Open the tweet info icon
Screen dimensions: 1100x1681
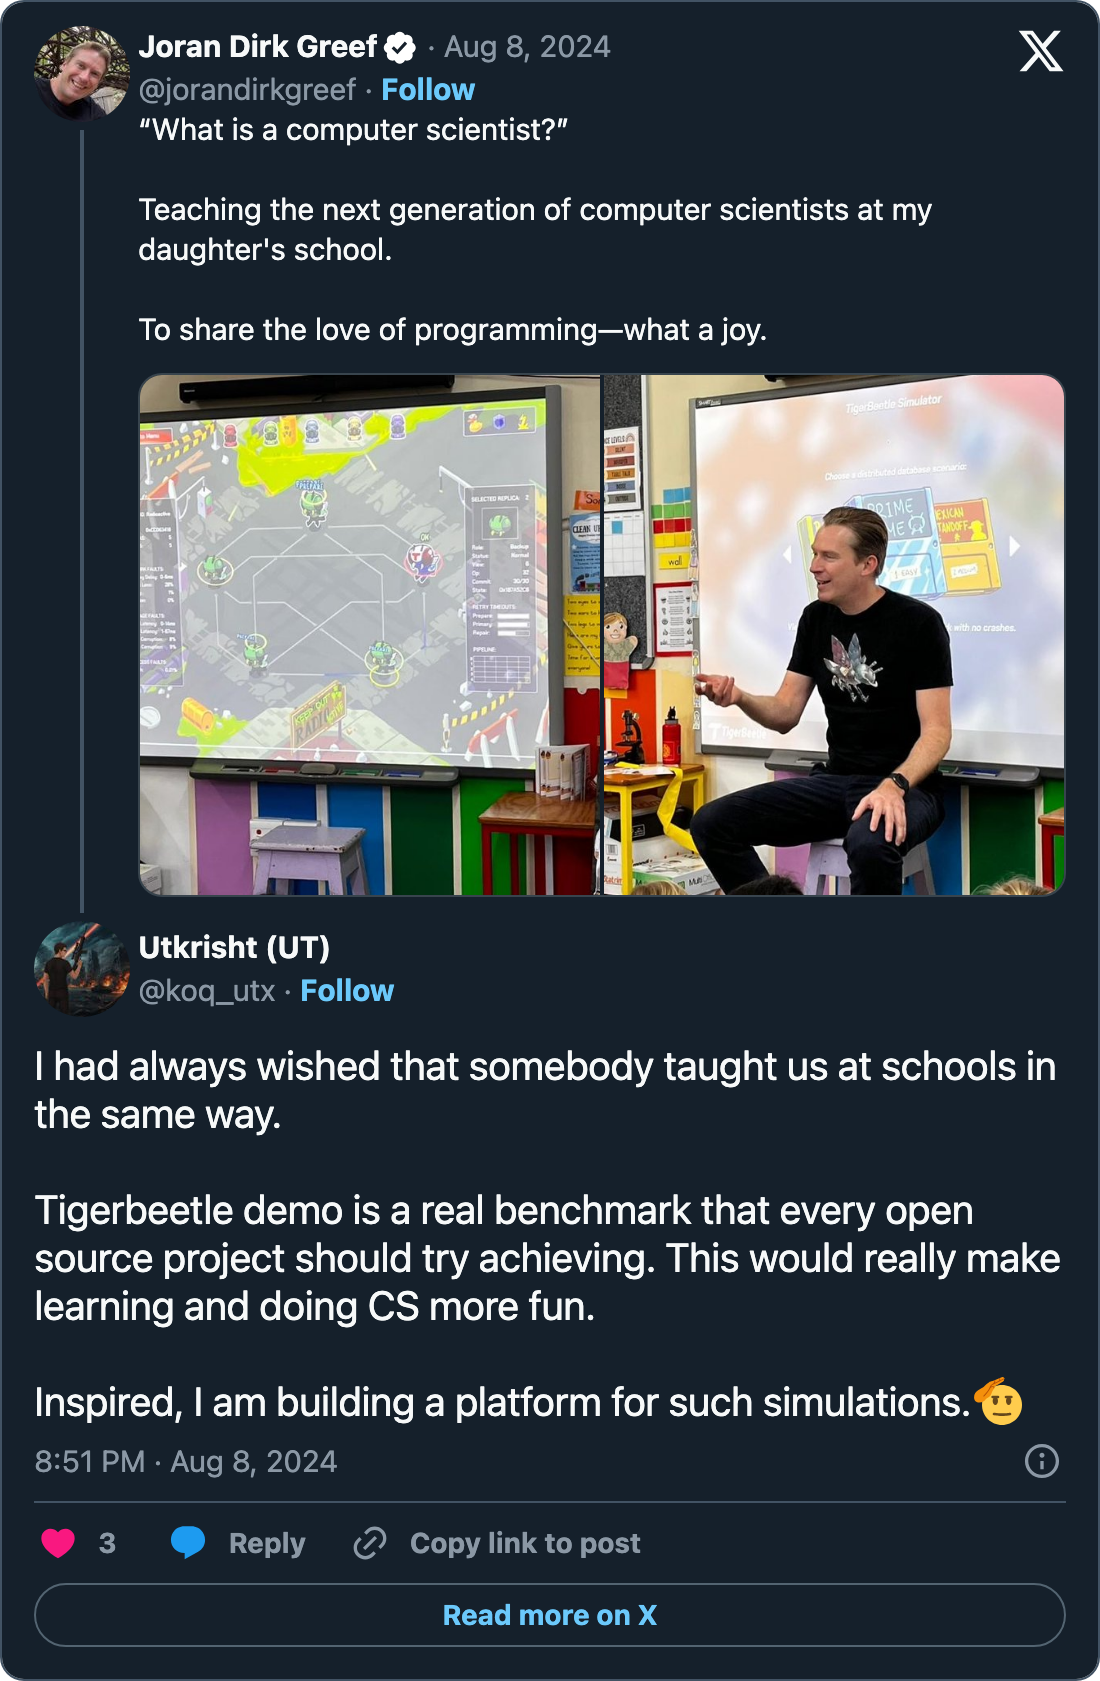[x=1041, y=1461]
